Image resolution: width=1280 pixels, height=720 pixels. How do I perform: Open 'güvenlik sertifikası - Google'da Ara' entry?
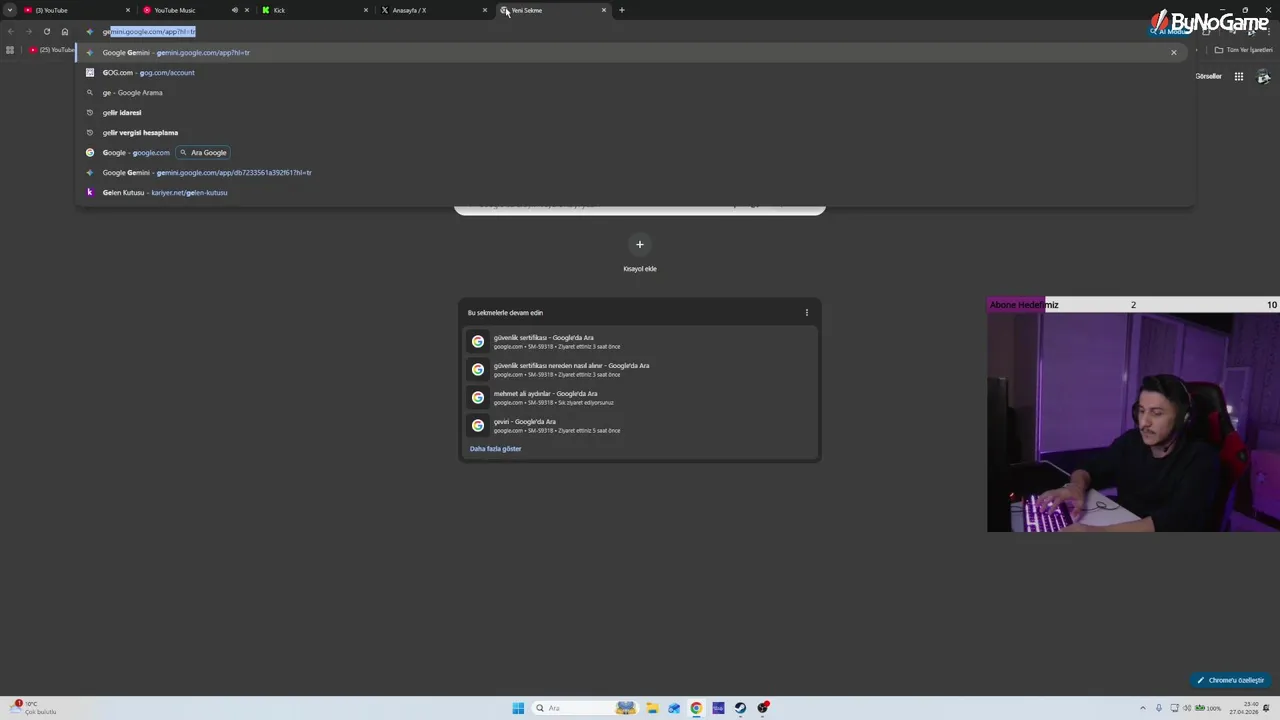[640, 341]
